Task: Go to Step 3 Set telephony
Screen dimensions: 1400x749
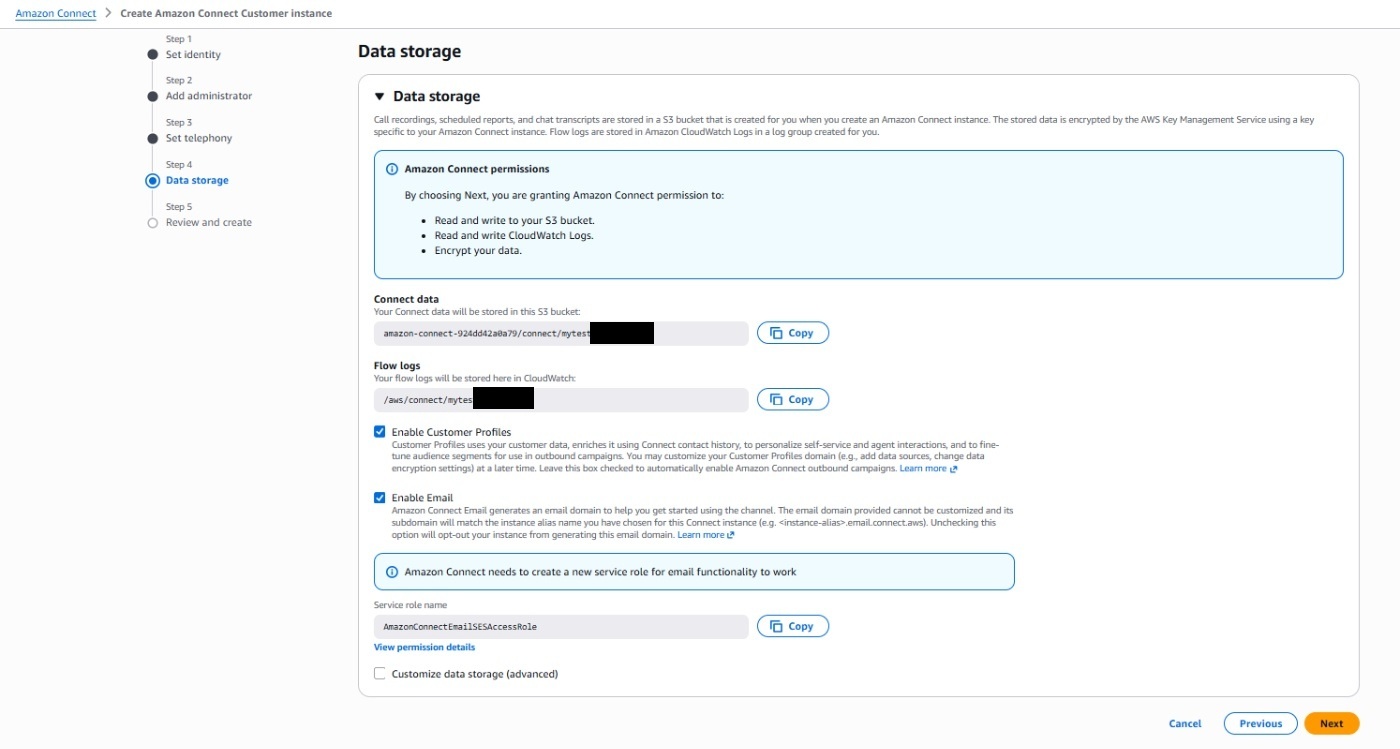Action: pos(199,138)
